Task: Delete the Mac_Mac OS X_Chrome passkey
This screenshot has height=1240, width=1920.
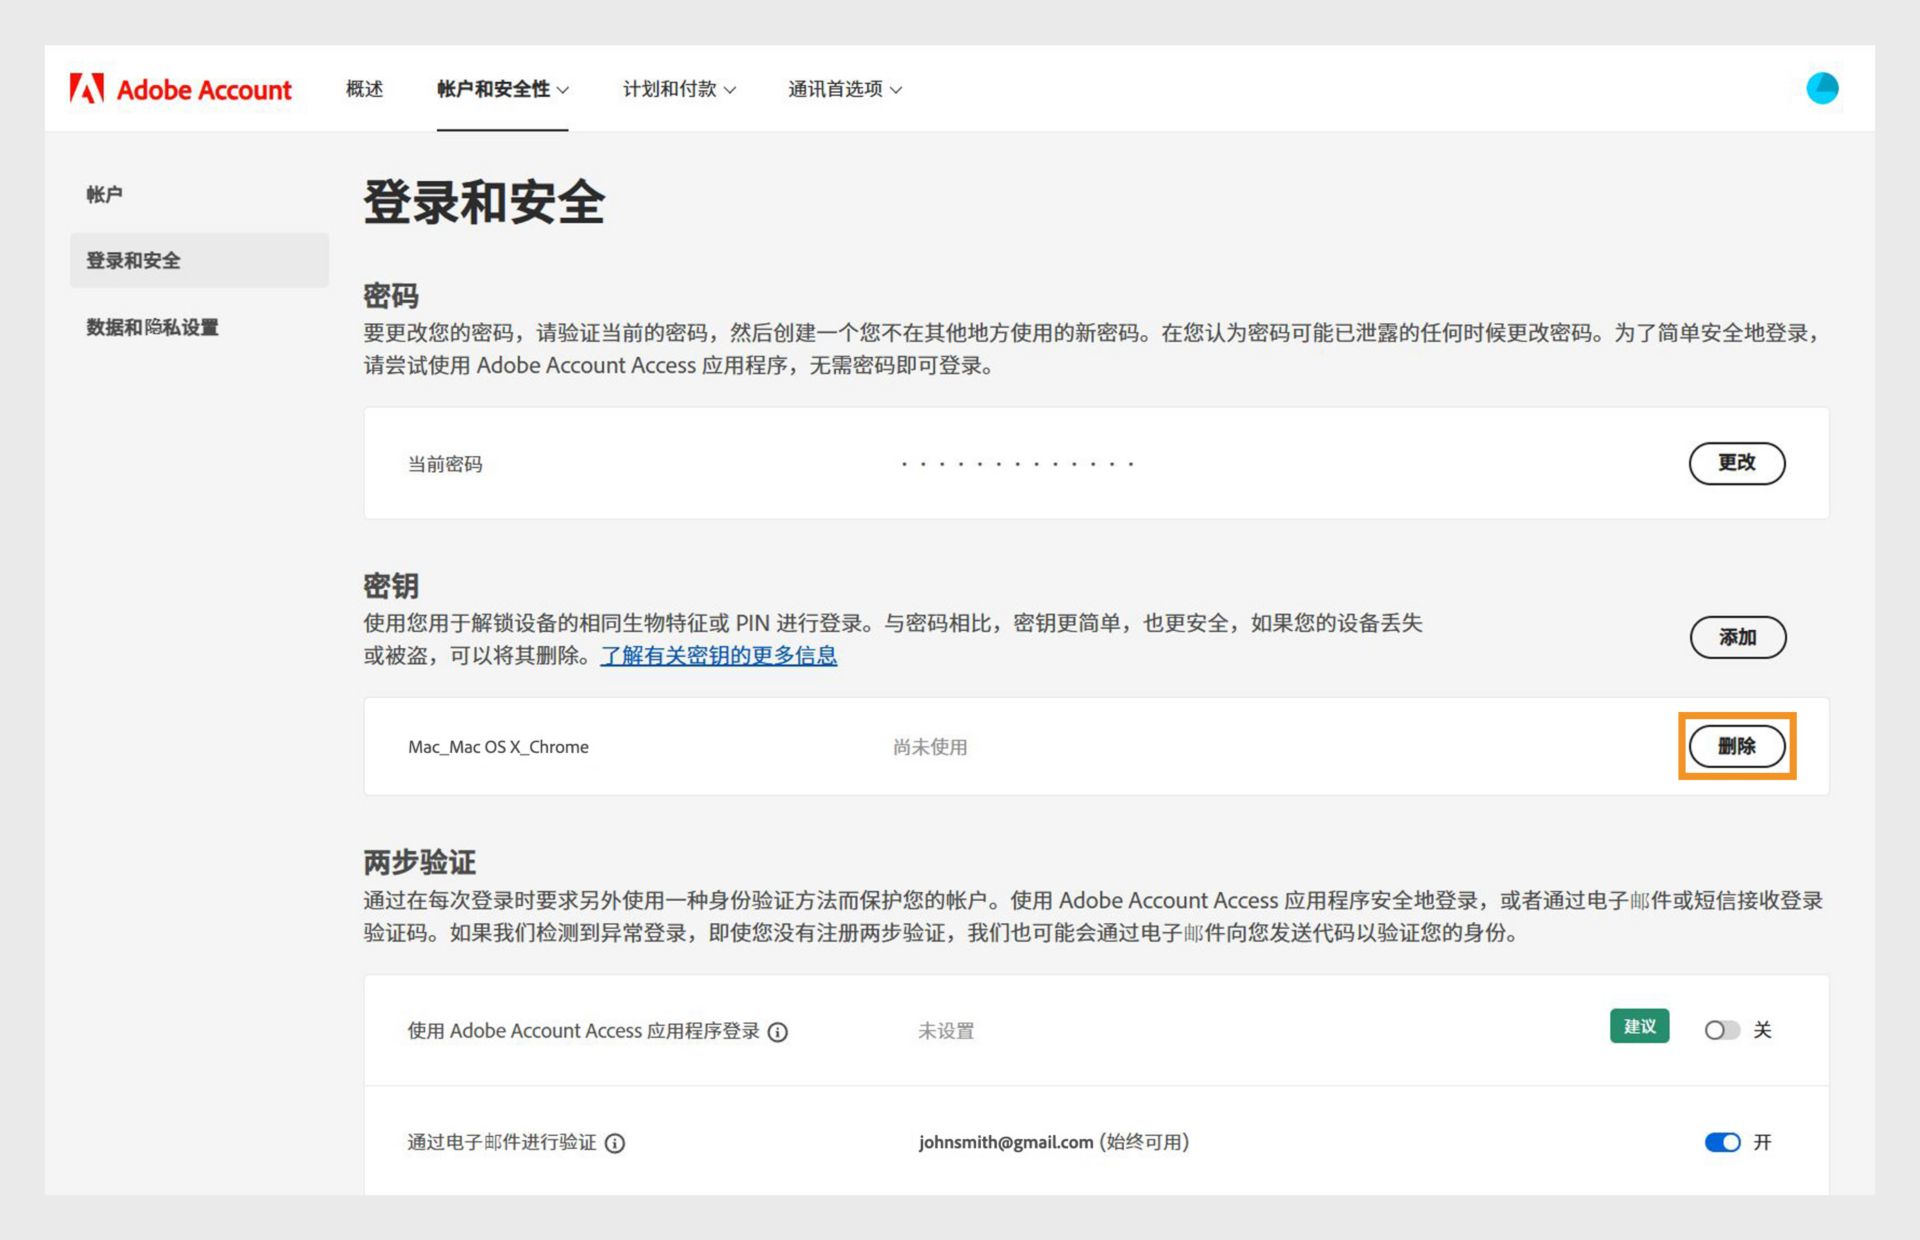Action: pyautogui.click(x=1736, y=746)
